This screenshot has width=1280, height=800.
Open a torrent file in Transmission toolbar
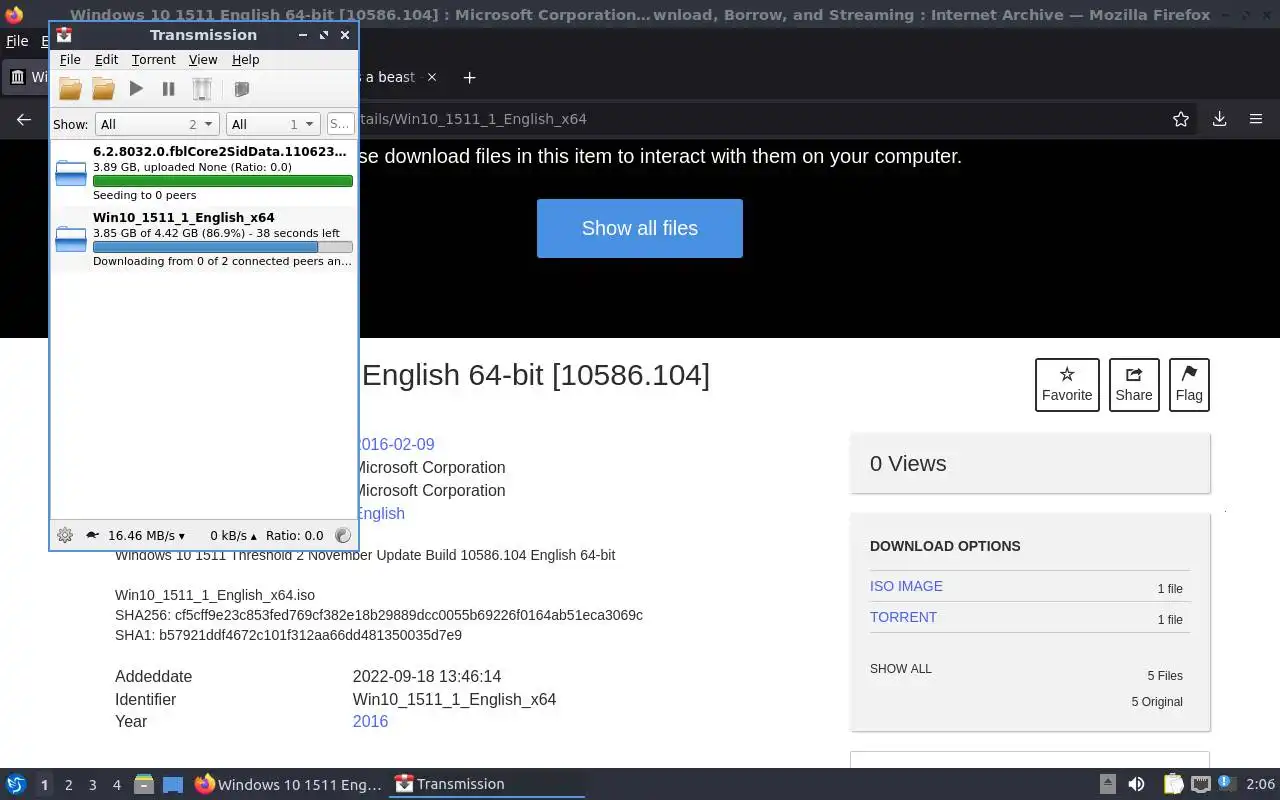70,89
